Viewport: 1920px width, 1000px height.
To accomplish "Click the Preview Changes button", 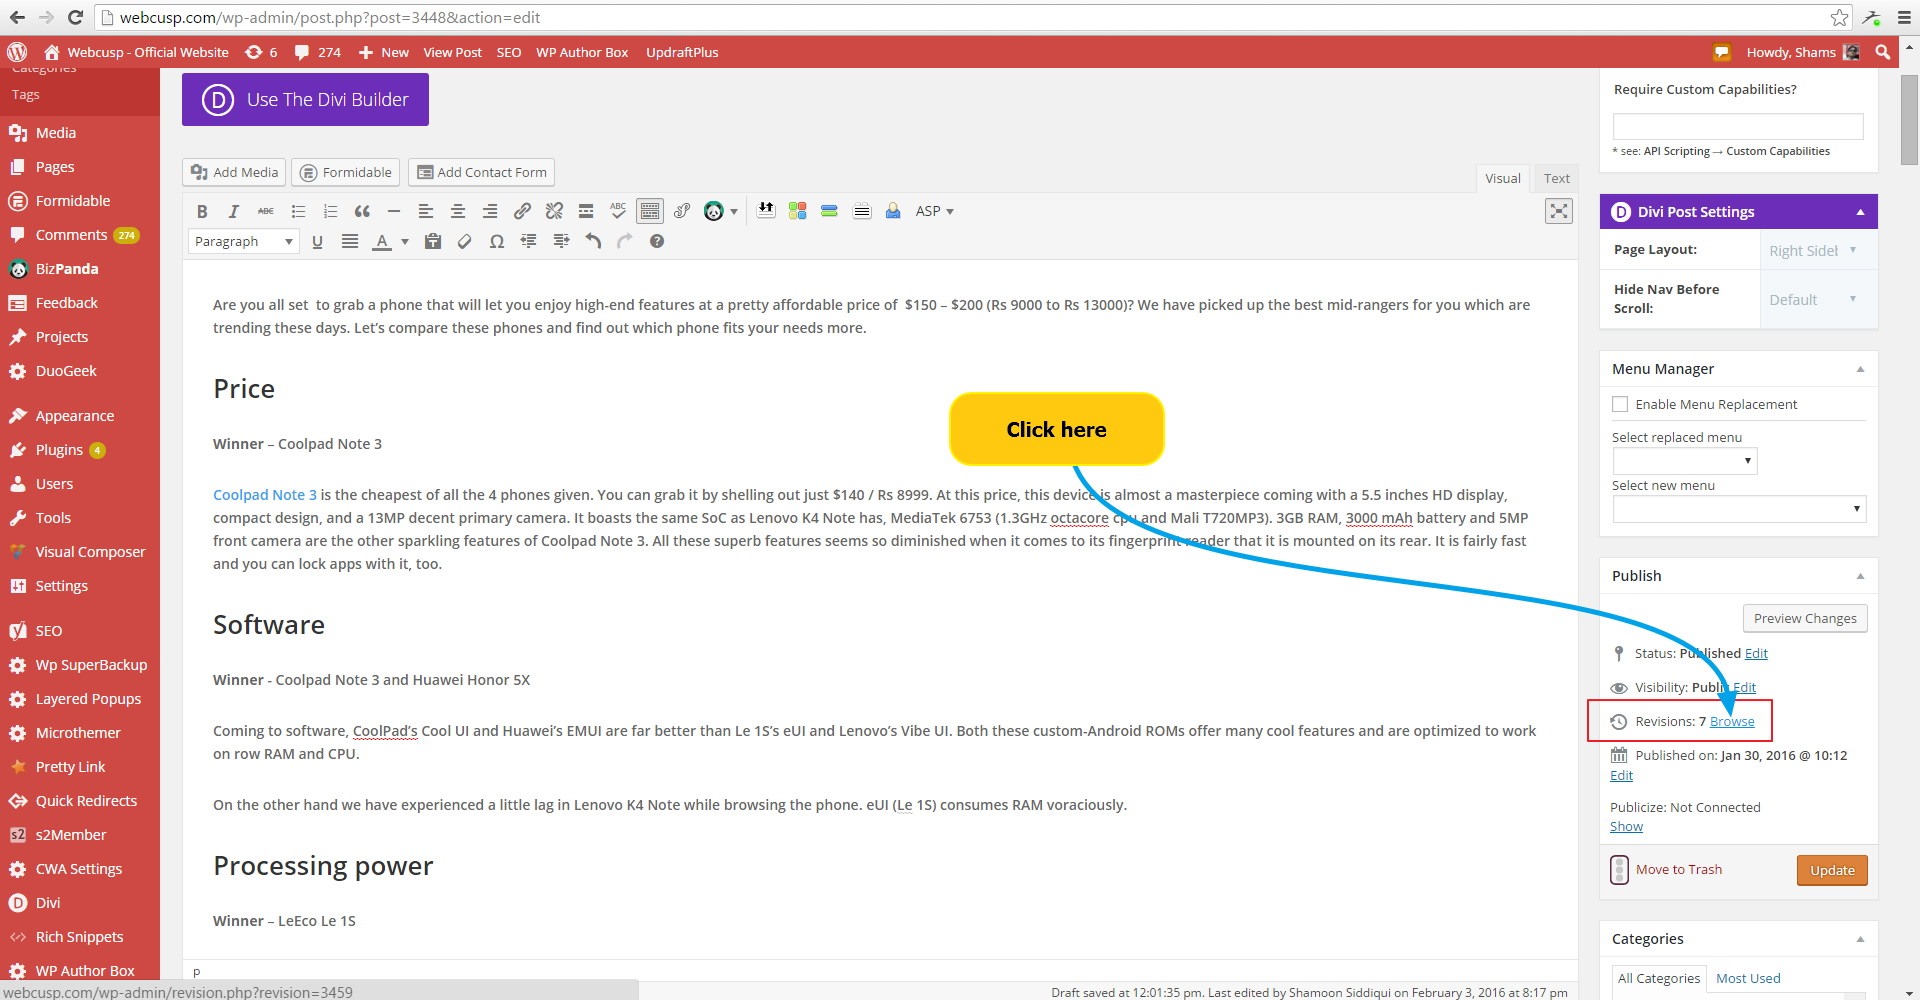I will [x=1805, y=618].
